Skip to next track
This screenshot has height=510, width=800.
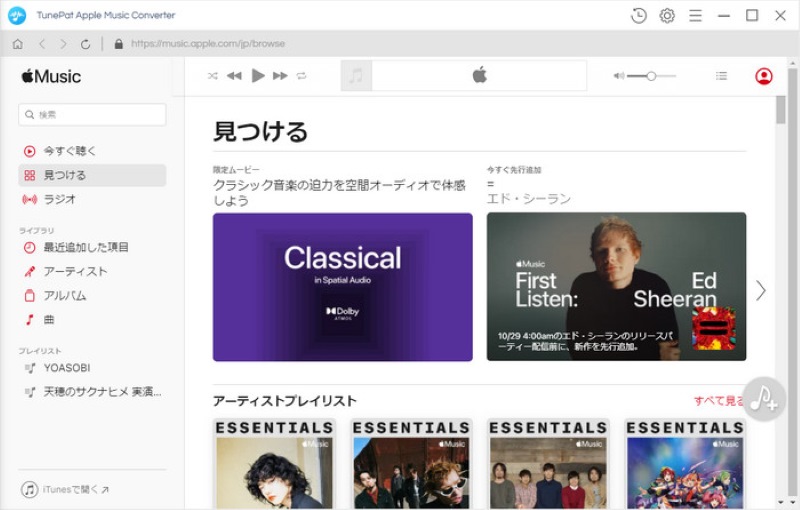[x=280, y=76]
